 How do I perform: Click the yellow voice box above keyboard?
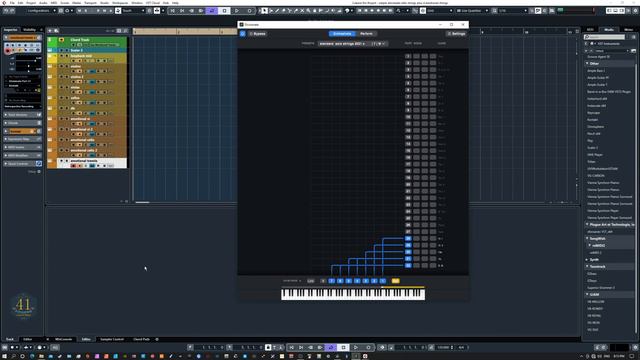[395, 281]
